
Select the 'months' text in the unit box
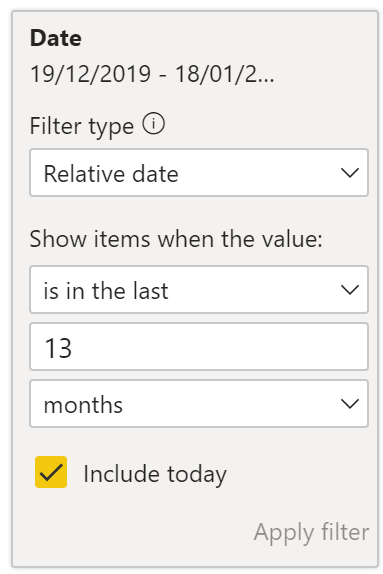pyautogui.click(x=83, y=405)
